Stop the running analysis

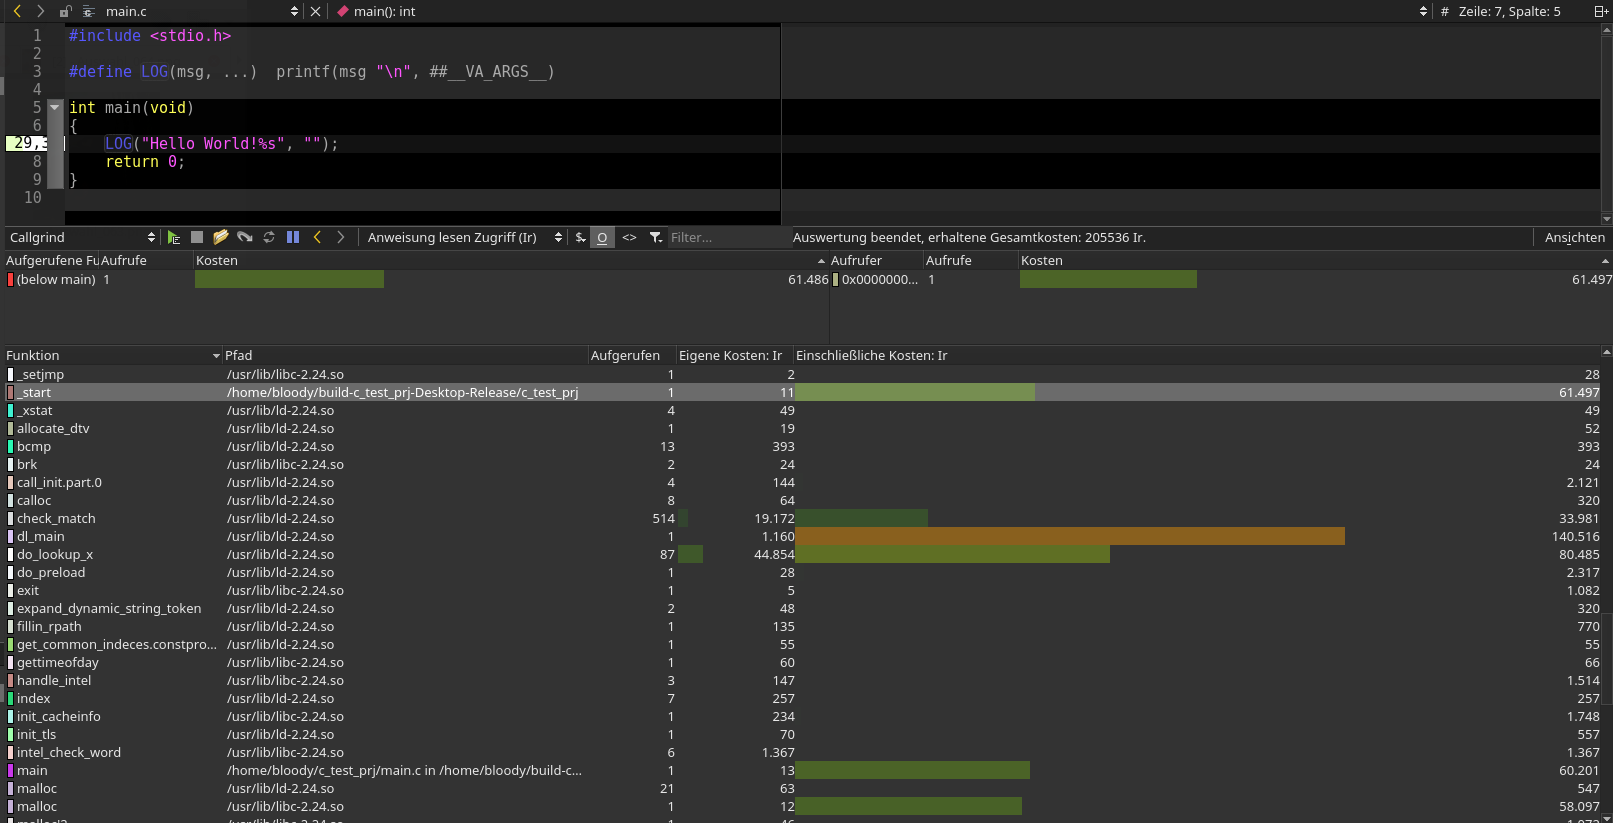tap(197, 237)
